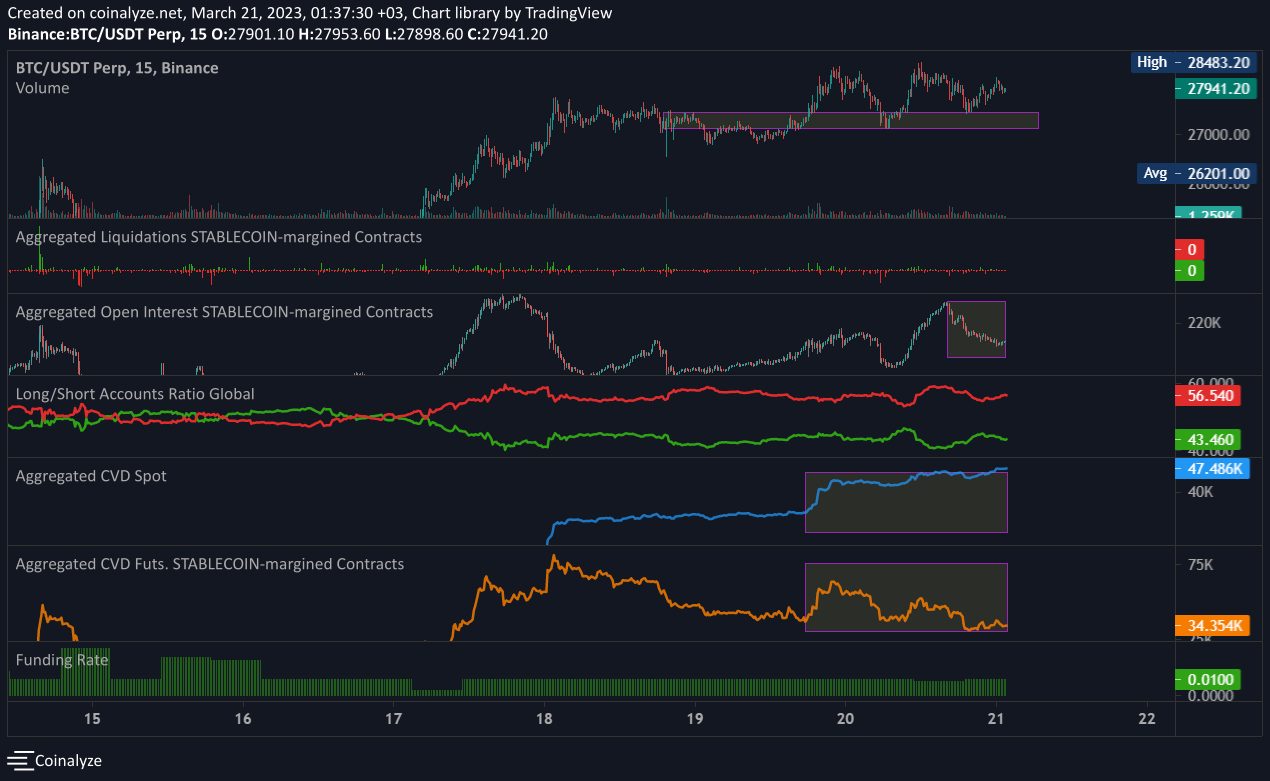
Task: Click the date 22 on the time axis
Action: point(1147,719)
